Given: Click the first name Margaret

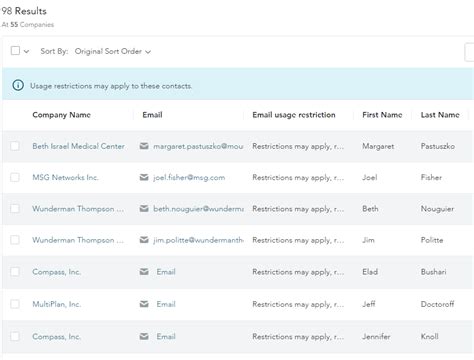Looking at the screenshot, I should [x=378, y=146].
